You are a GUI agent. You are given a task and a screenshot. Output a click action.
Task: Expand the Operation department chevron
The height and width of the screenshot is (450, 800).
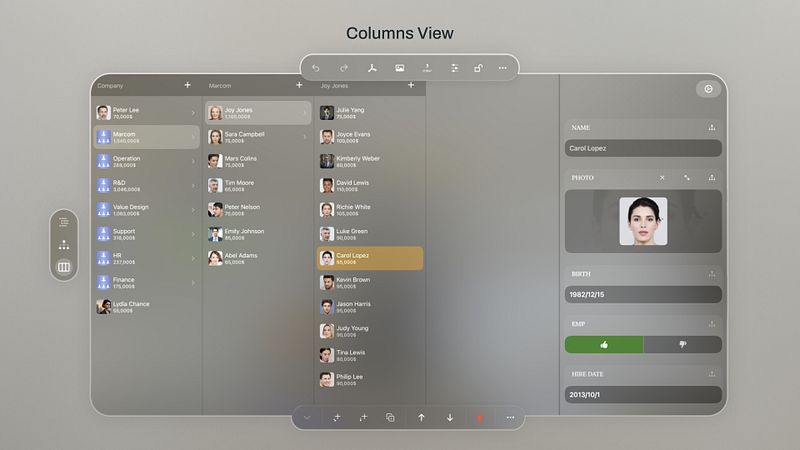[x=193, y=161]
